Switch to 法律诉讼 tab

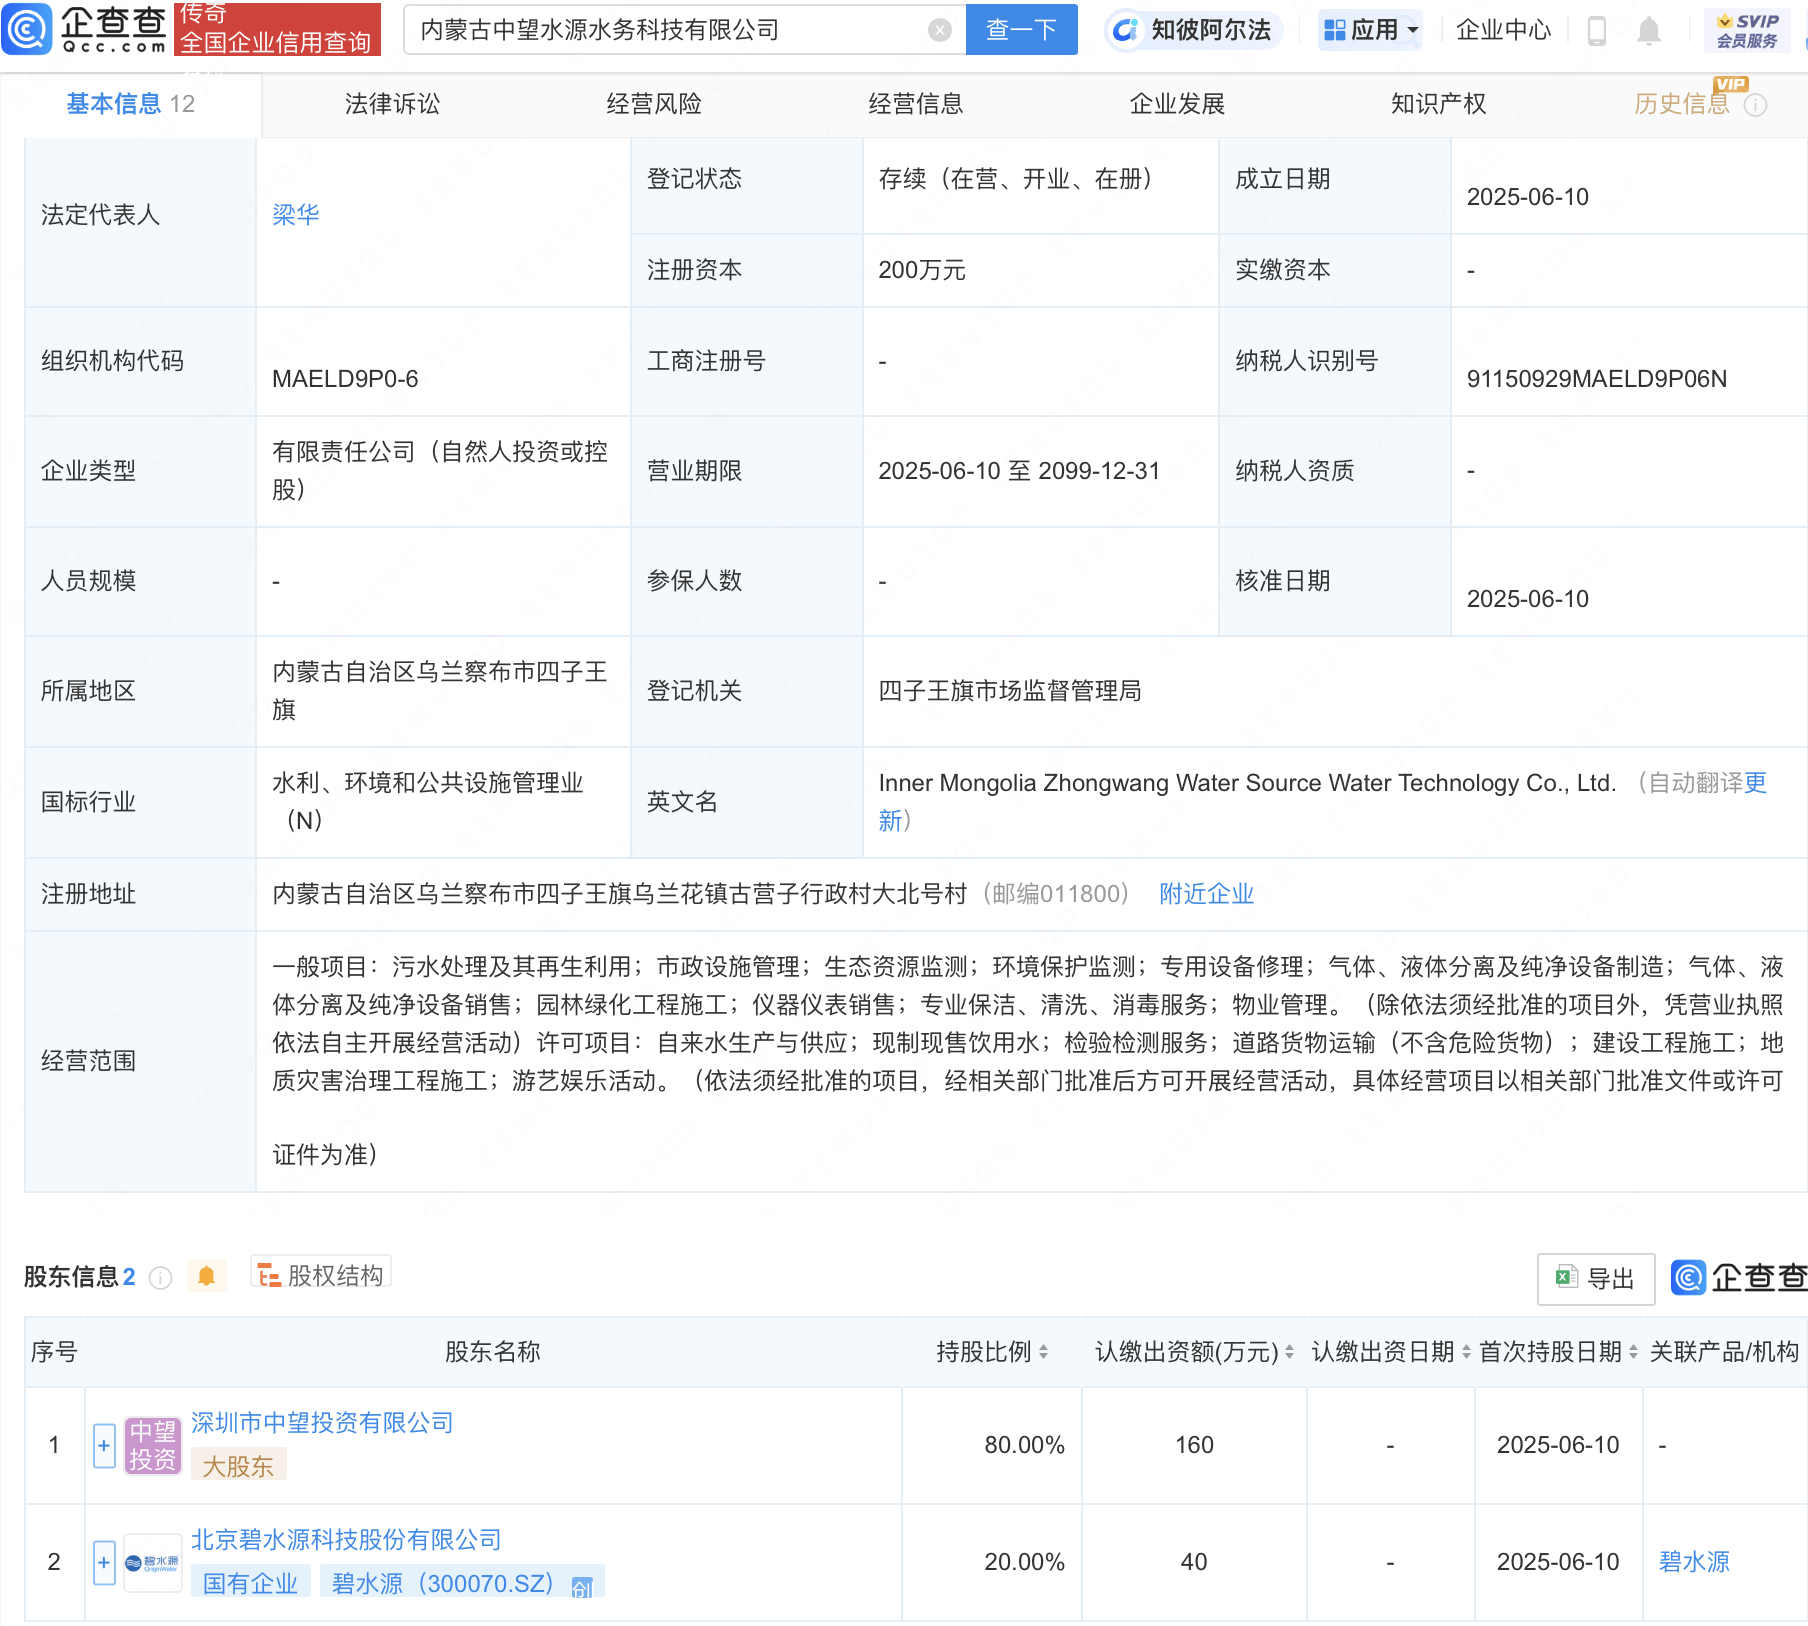(392, 104)
